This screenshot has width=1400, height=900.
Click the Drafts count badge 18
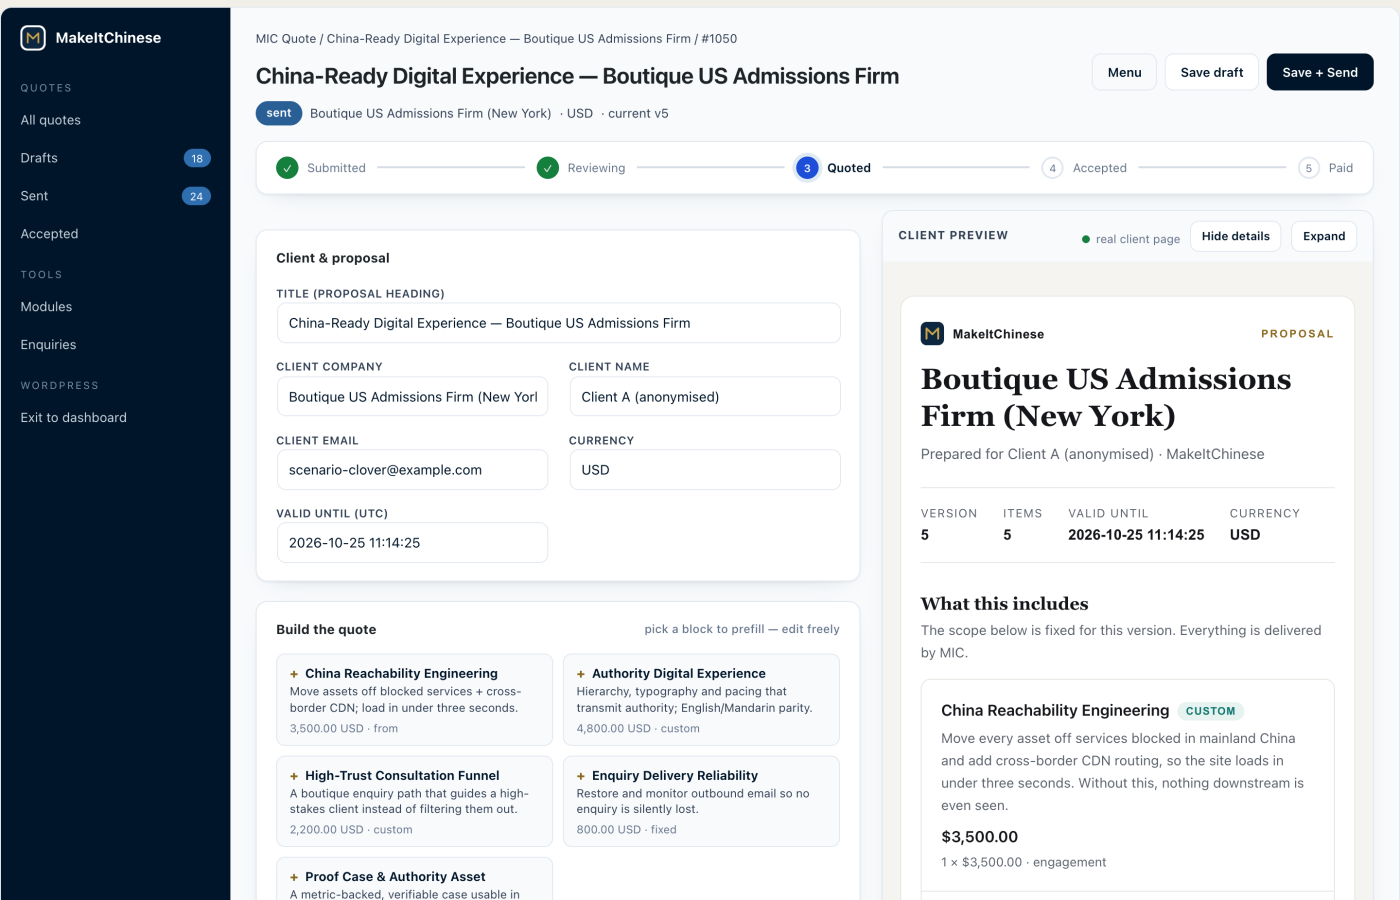(x=197, y=158)
